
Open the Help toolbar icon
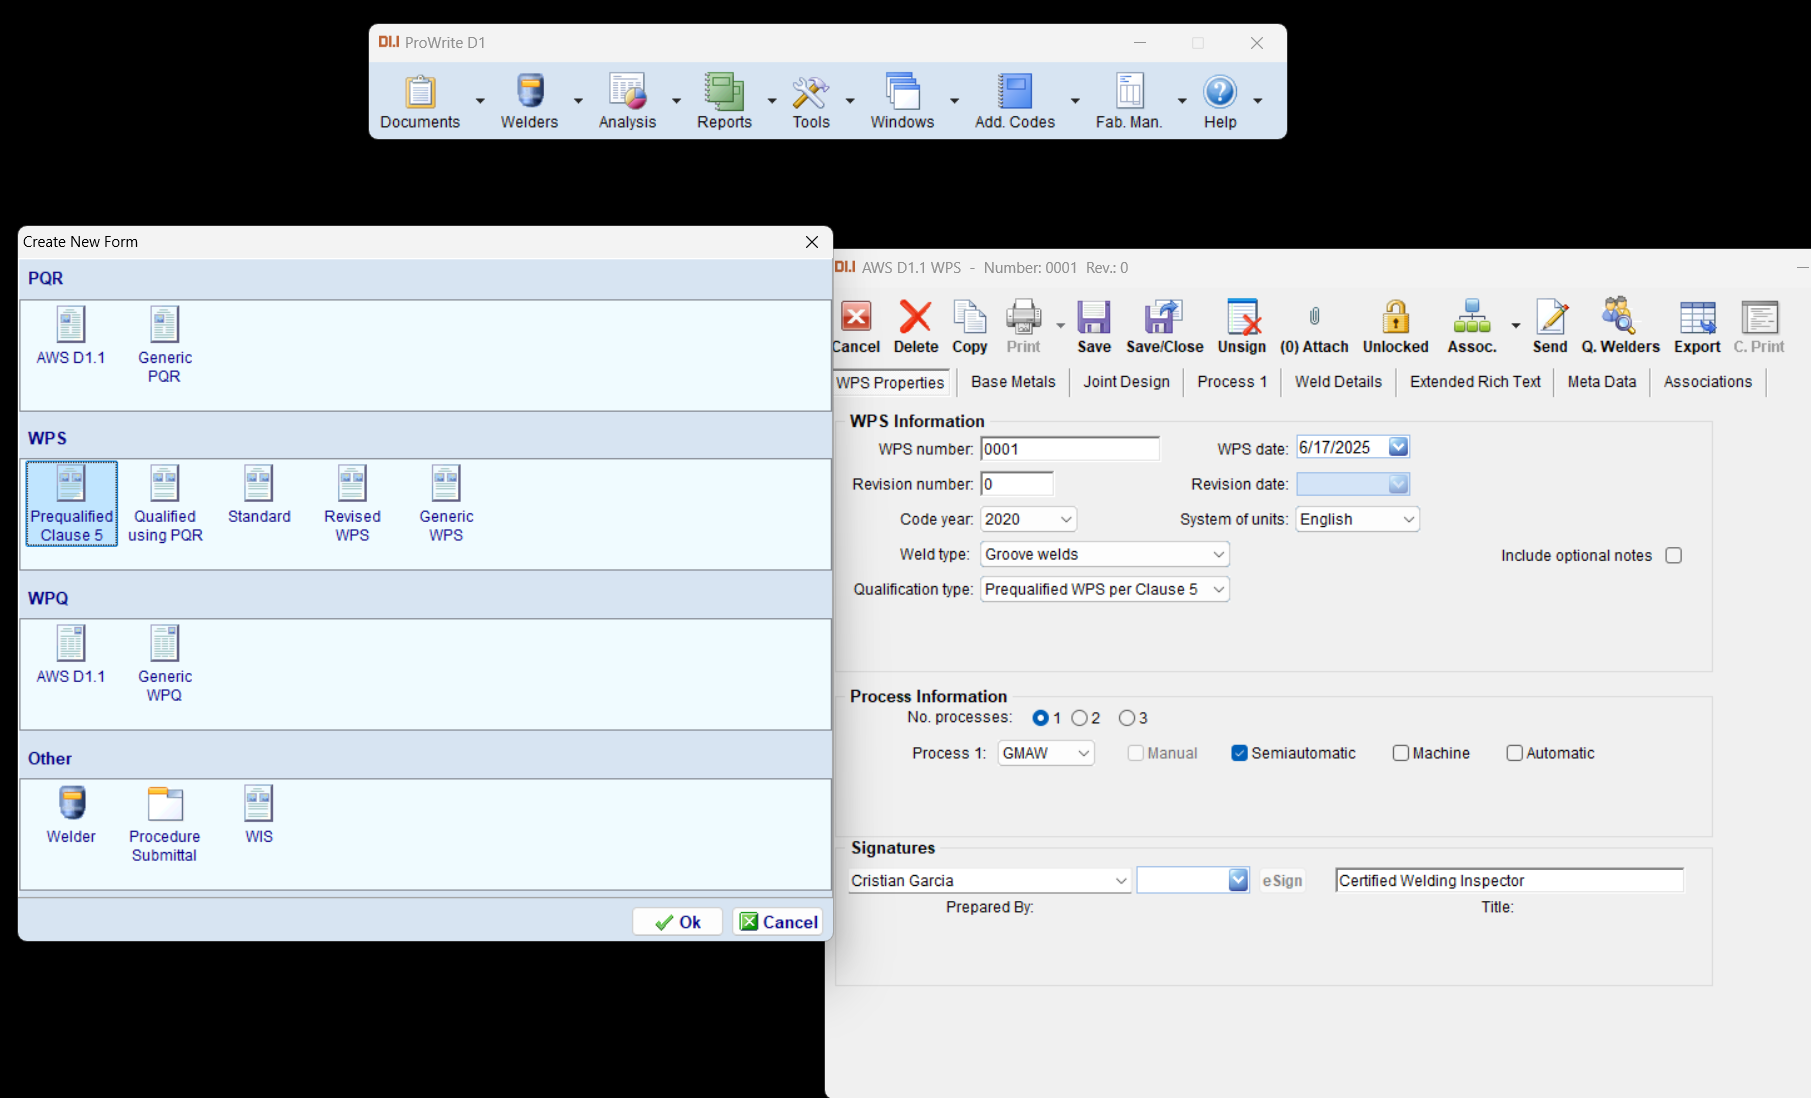[x=1220, y=100]
